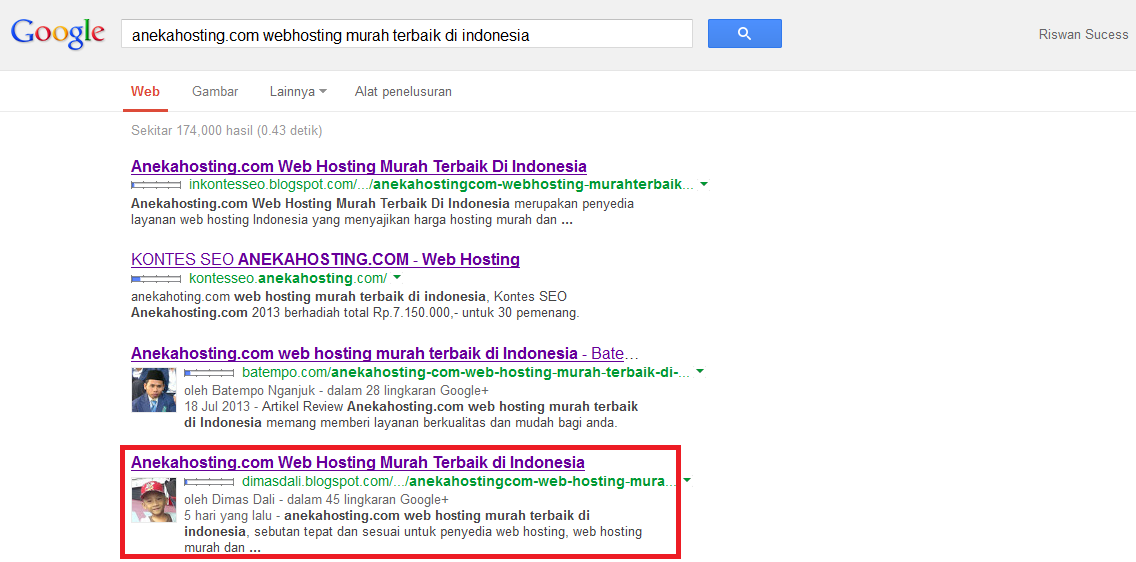Viewport: 1136px width, 562px height.
Task: Click the rank bar beside kontesseo.anekahosting.com
Action: click(156, 279)
